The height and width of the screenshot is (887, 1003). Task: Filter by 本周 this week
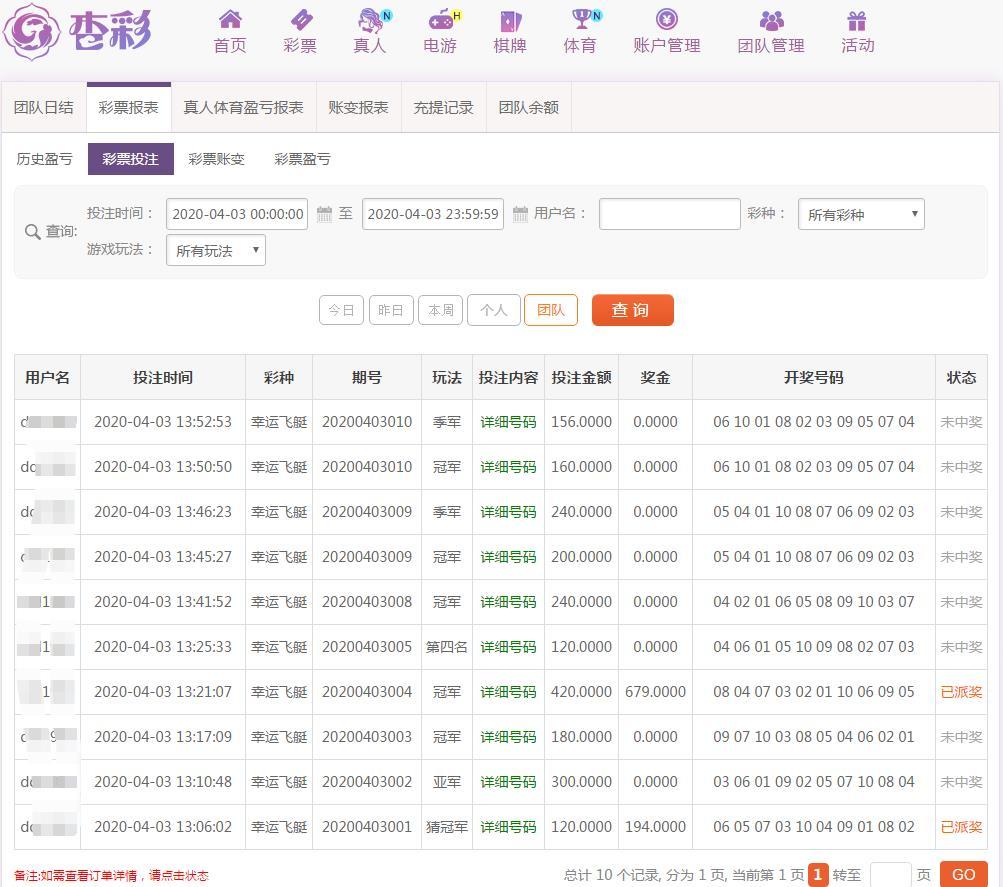440,310
